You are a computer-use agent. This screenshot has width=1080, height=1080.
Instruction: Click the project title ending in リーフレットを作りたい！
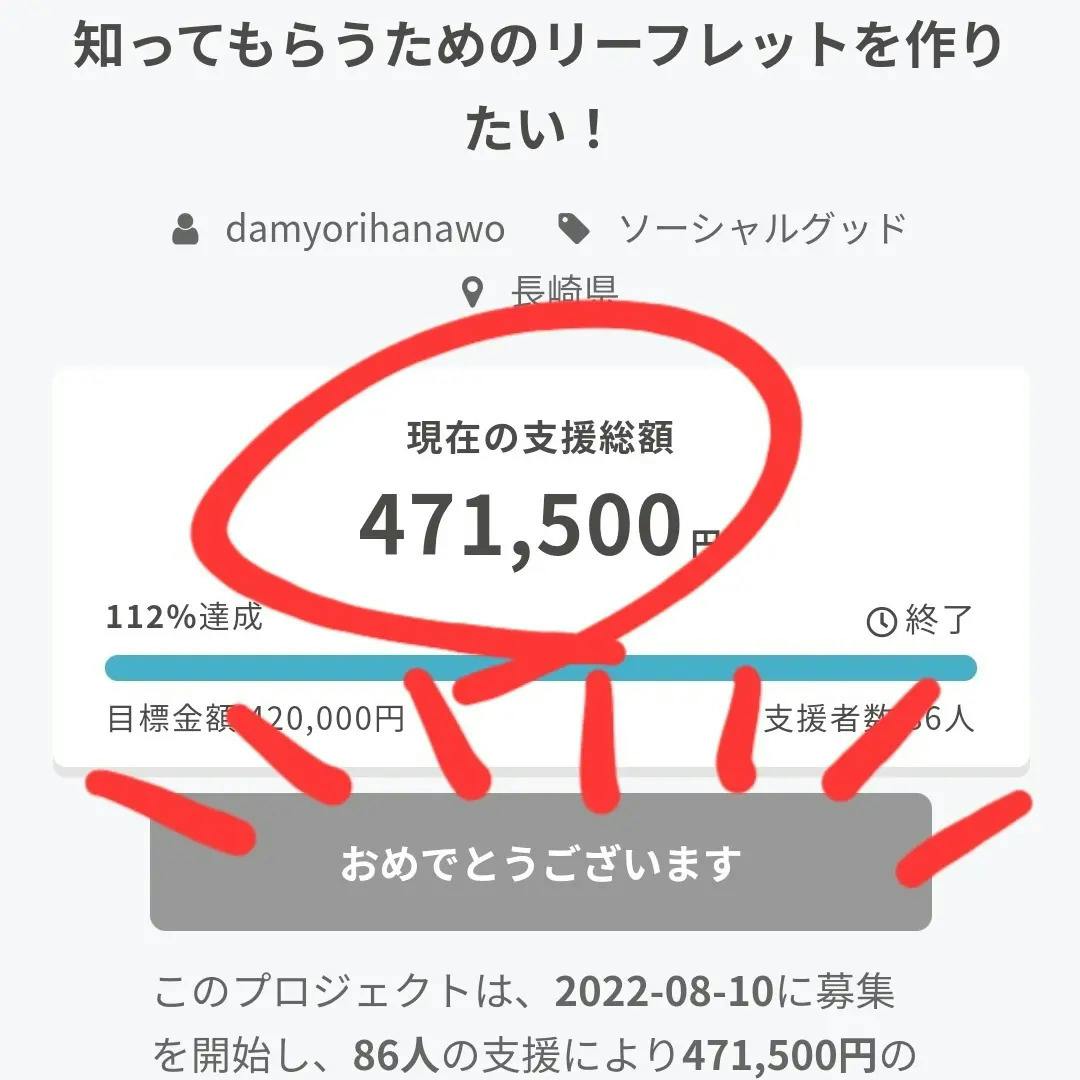pos(540,88)
